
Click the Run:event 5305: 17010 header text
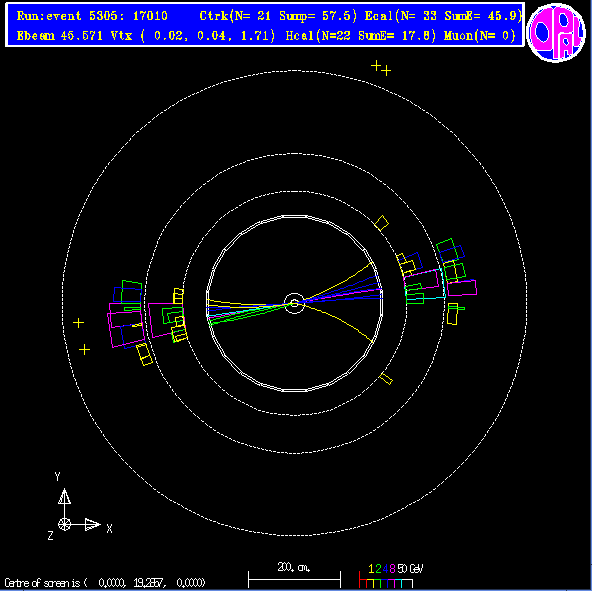coord(92,16)
